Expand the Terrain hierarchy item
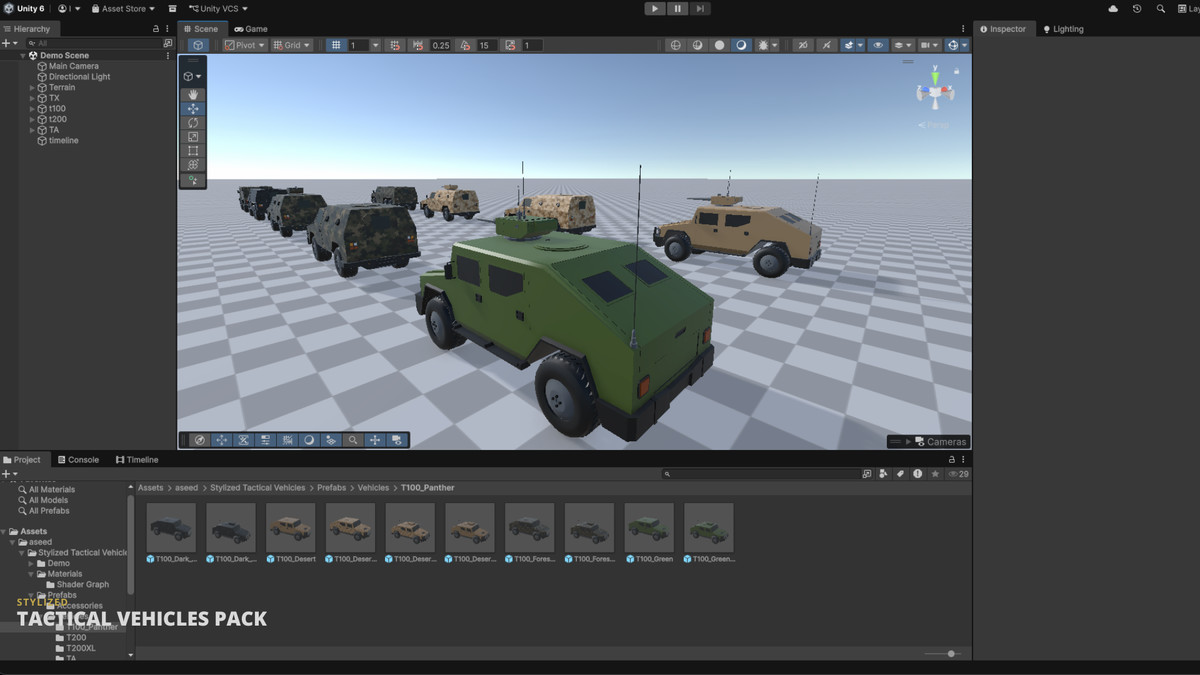 (32, 88)
